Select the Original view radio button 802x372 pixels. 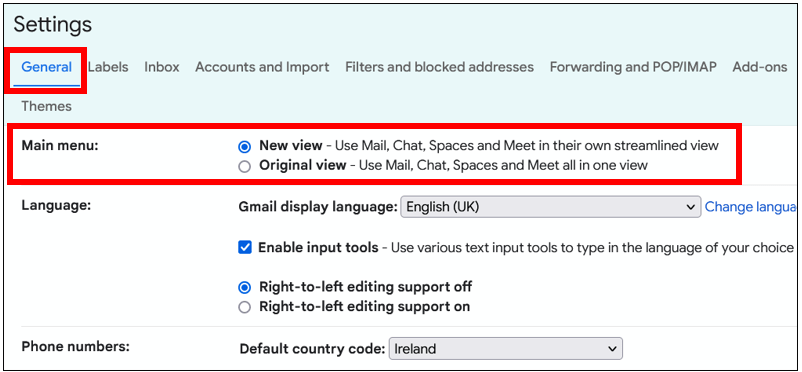[x=245, y=167]
